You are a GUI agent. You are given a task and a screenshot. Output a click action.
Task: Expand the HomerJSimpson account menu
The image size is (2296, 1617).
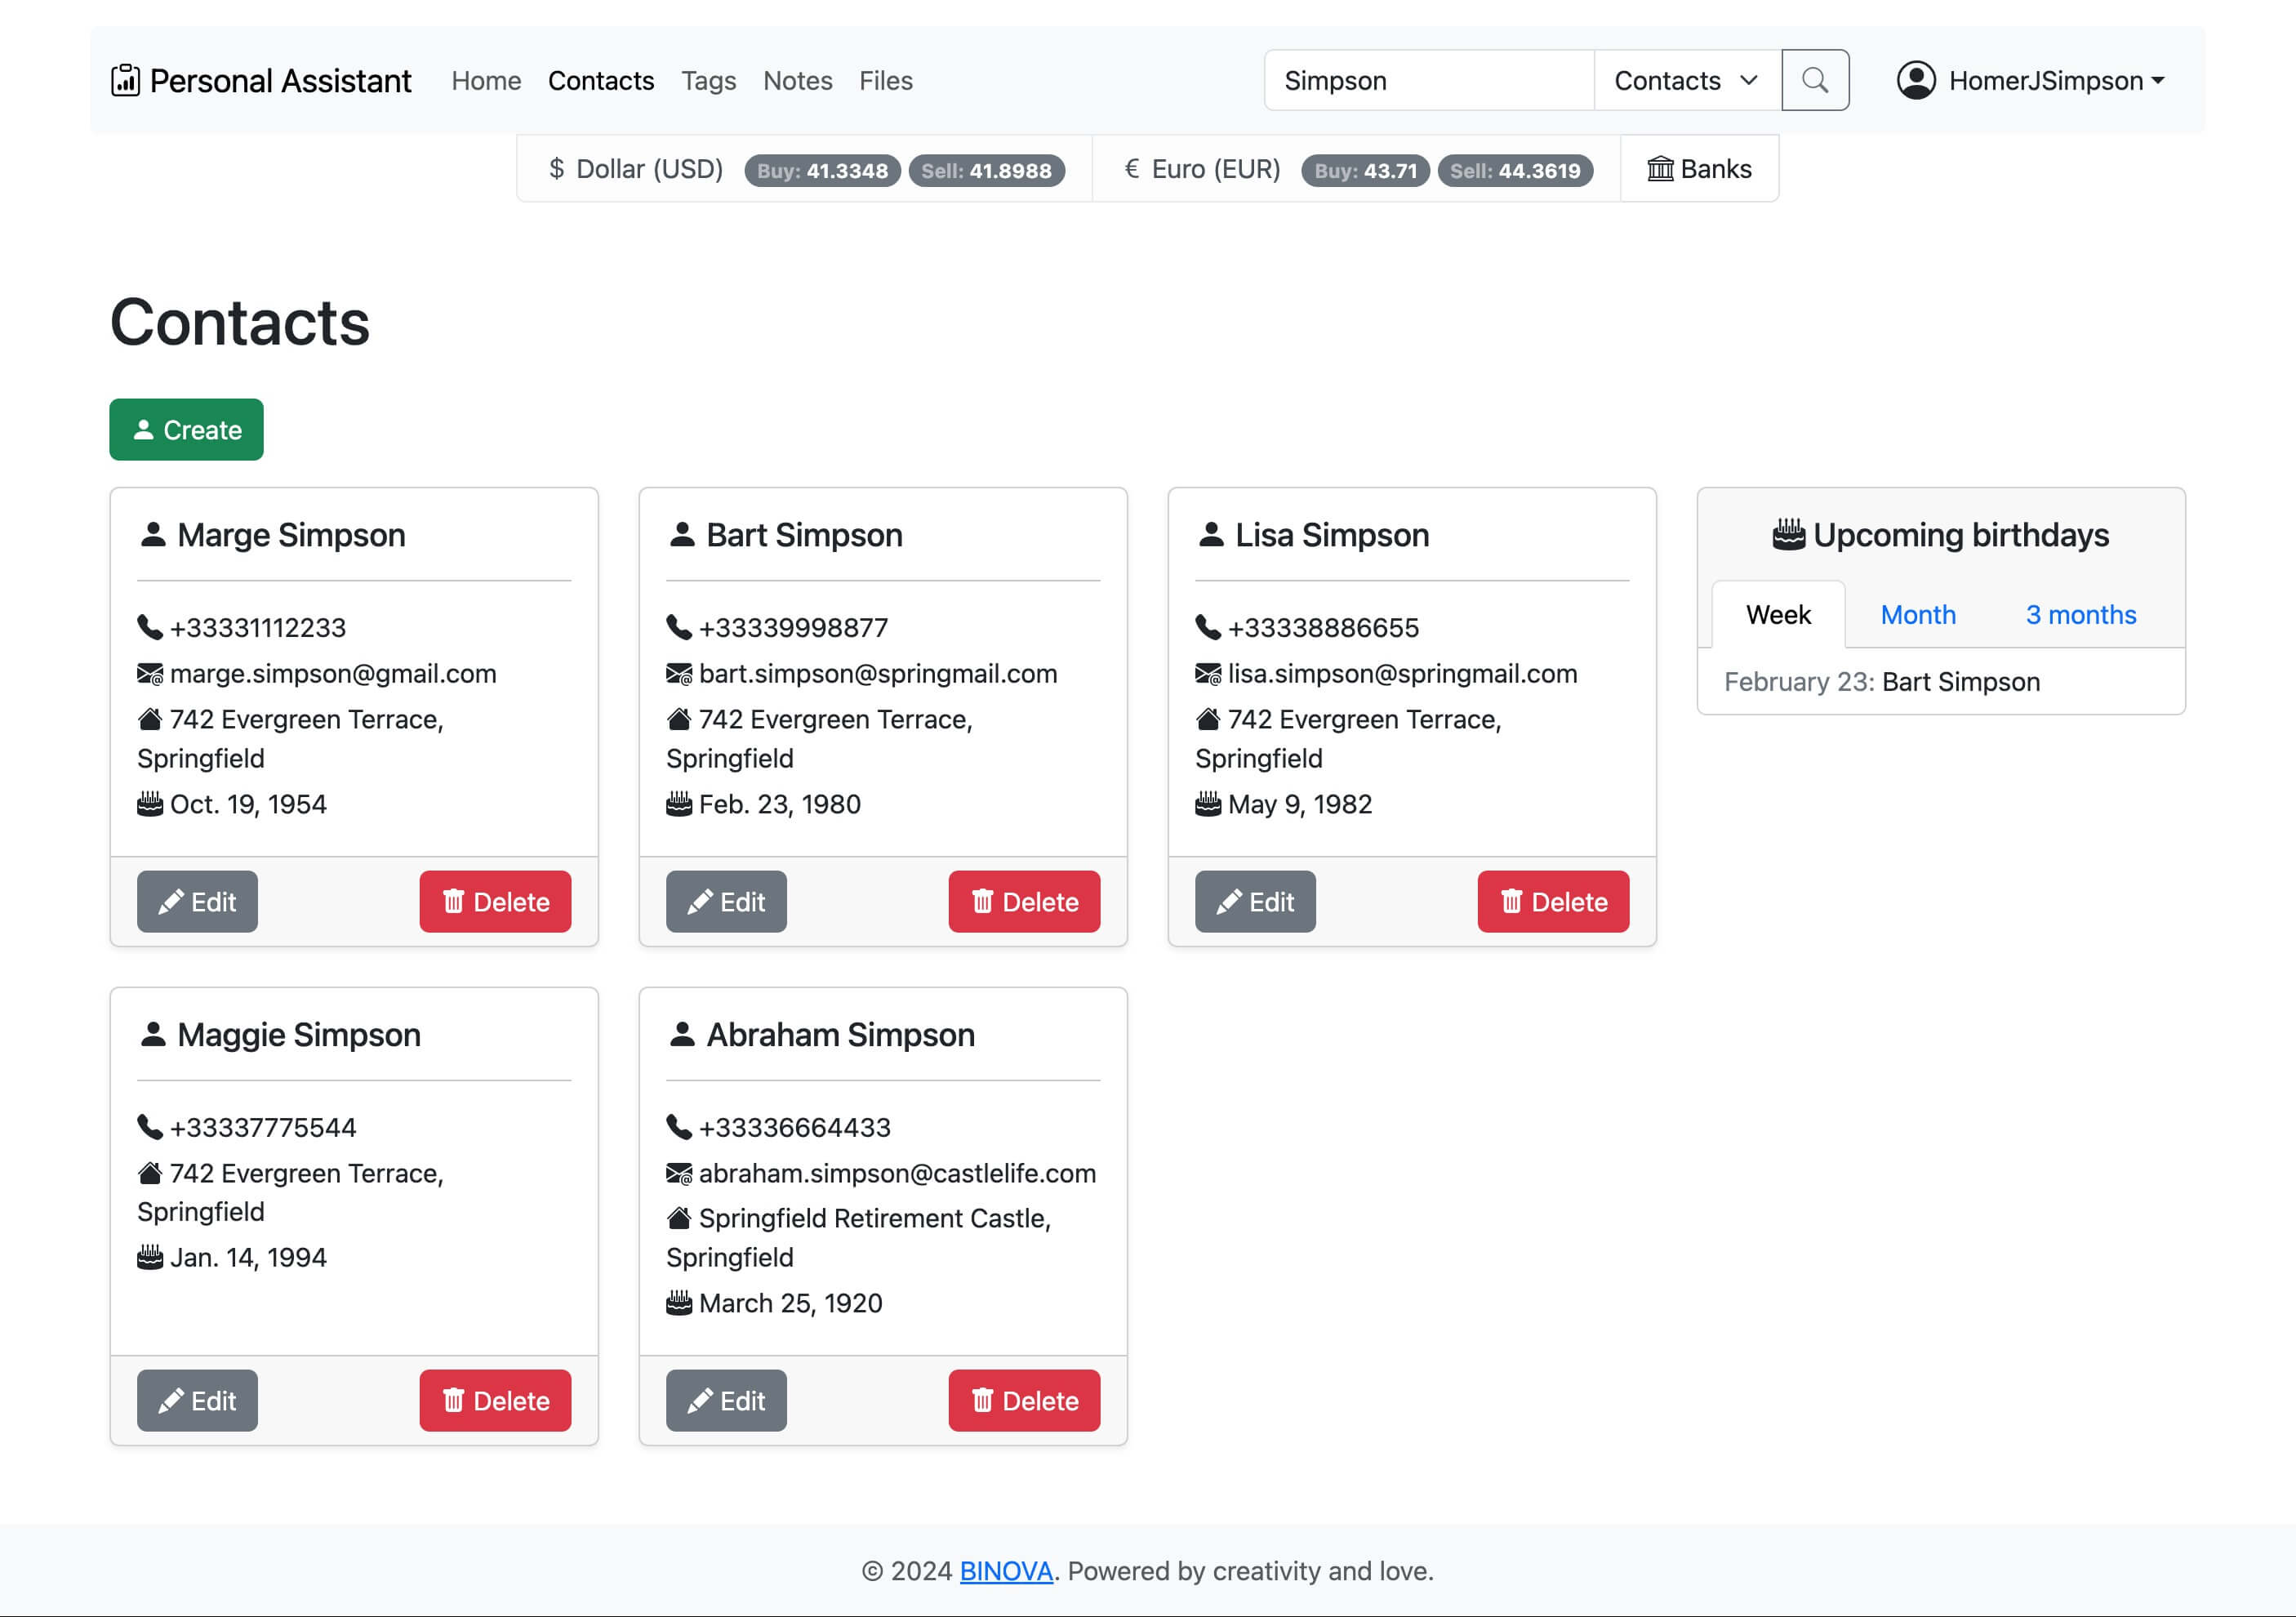pos(2031,80)
